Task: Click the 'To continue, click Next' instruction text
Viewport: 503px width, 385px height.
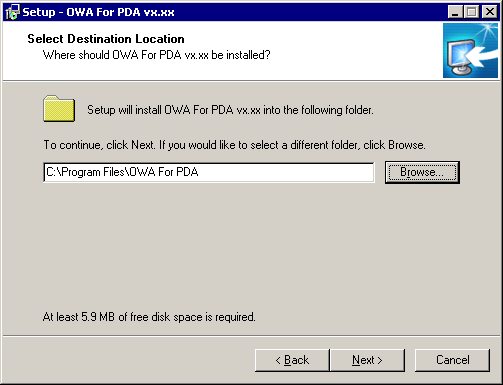Action: (x=235, y=145)
